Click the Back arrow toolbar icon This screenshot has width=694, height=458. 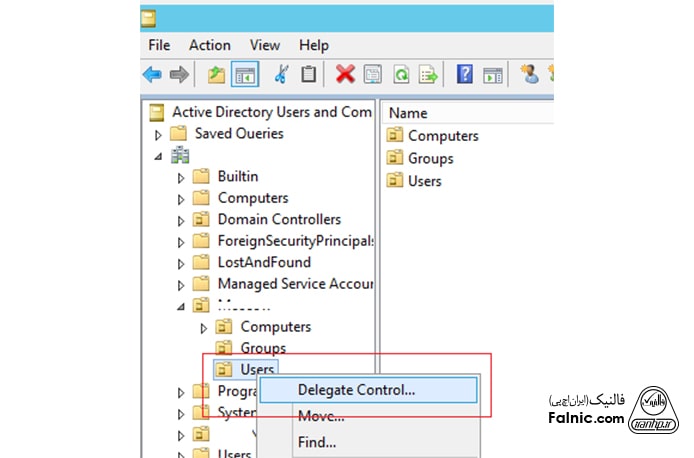pyautogui.click(x=152, y=74)
